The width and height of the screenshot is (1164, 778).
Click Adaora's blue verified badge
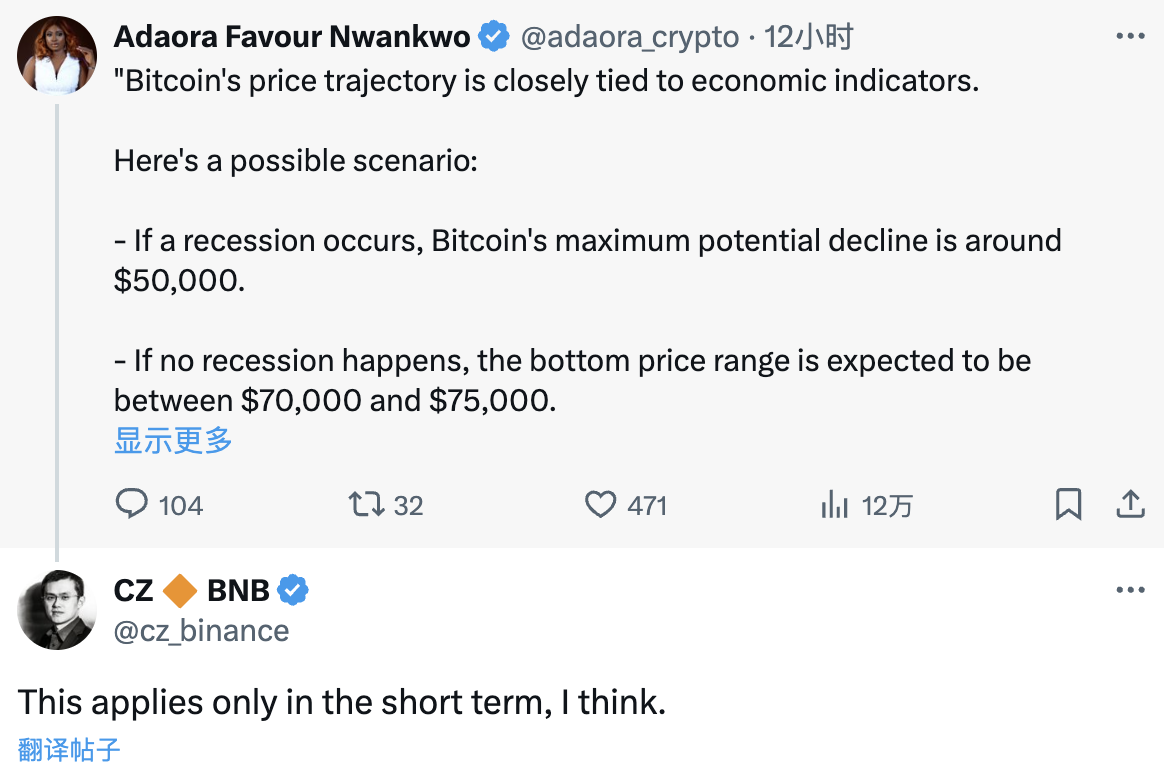tap(494, 38)
